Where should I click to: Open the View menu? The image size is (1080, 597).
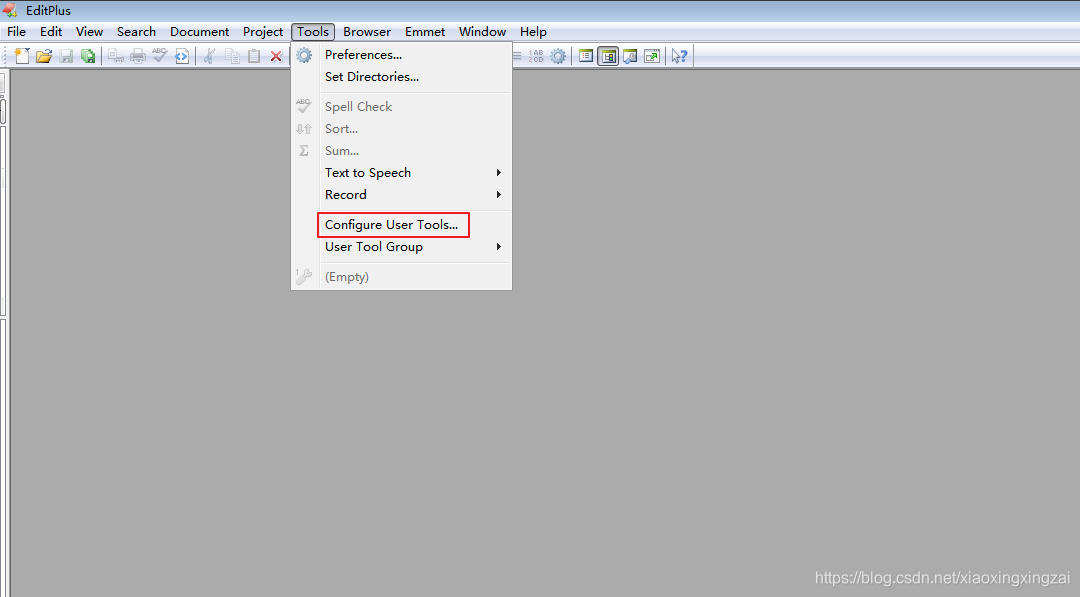click(x=90, y=32)
